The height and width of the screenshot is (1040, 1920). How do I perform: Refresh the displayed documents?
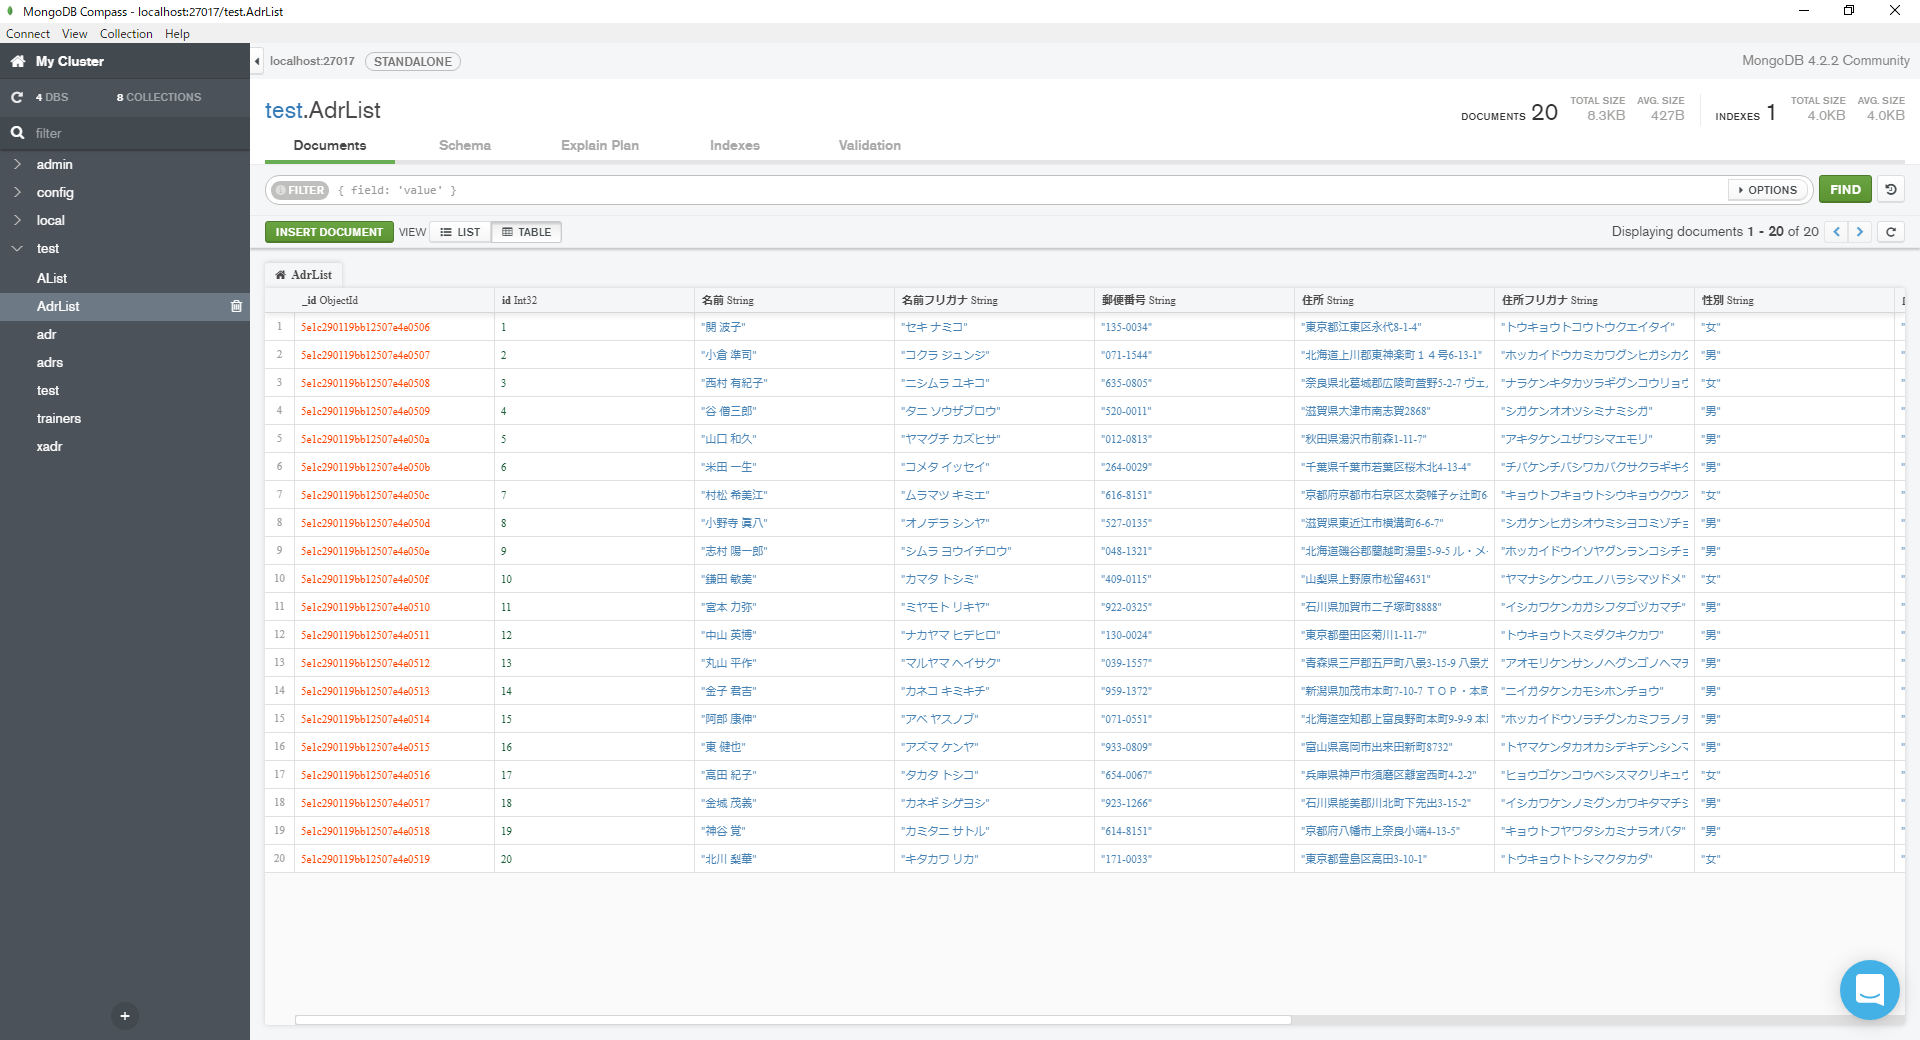[1891, 232]
